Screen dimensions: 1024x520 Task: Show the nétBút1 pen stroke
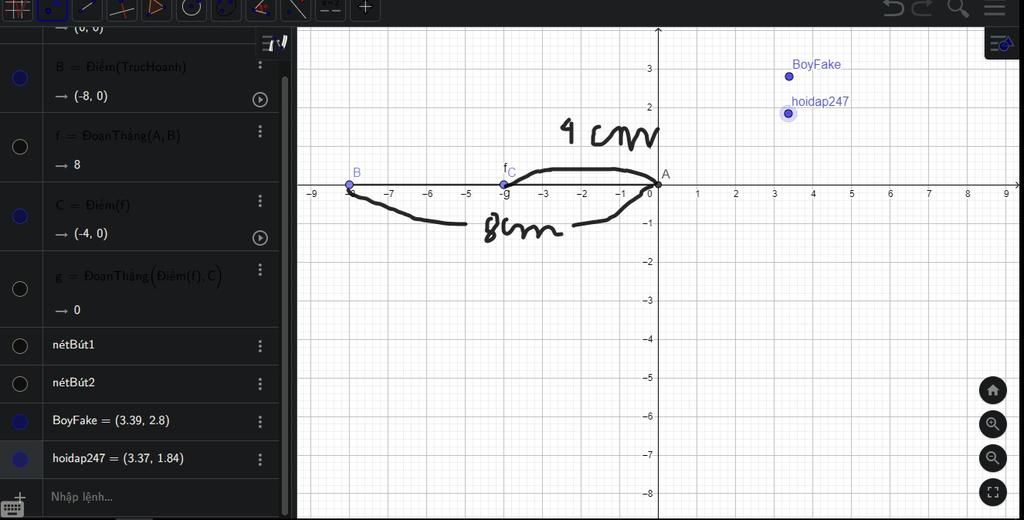[20, 346]
